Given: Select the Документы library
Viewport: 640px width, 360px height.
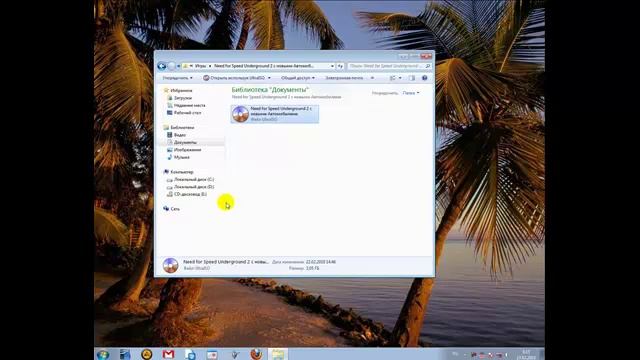Looking at the screenshot, I should [185, 142].
